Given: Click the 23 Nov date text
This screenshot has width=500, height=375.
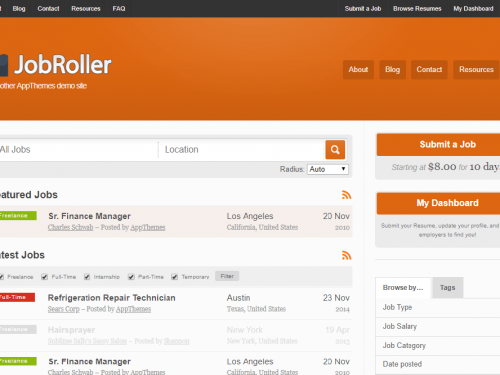Looking at the screenshot, I should point(336,298).
